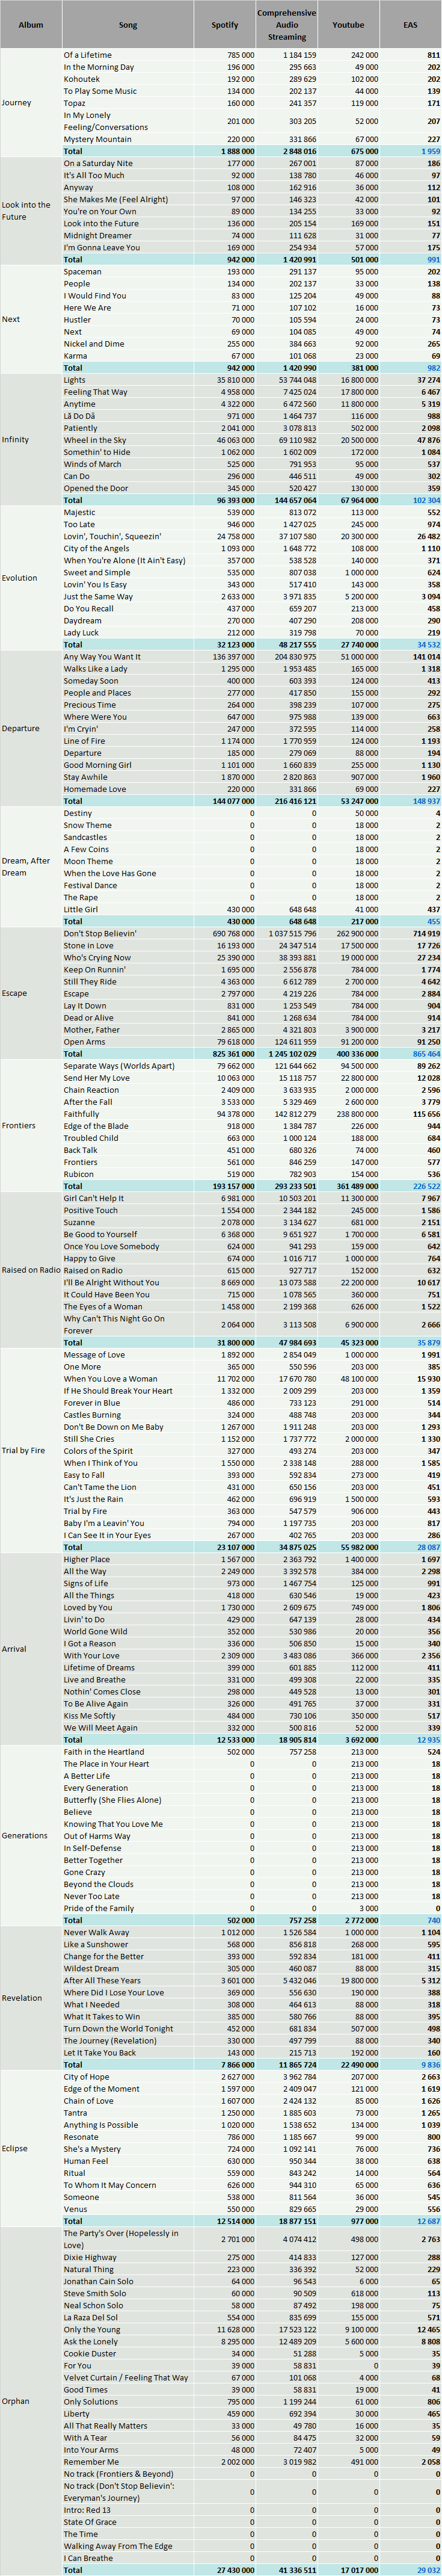This screenshot has width=442, height=2576.
Task: Click the song "Wheel in the Sky"
Action: [95, 440]
